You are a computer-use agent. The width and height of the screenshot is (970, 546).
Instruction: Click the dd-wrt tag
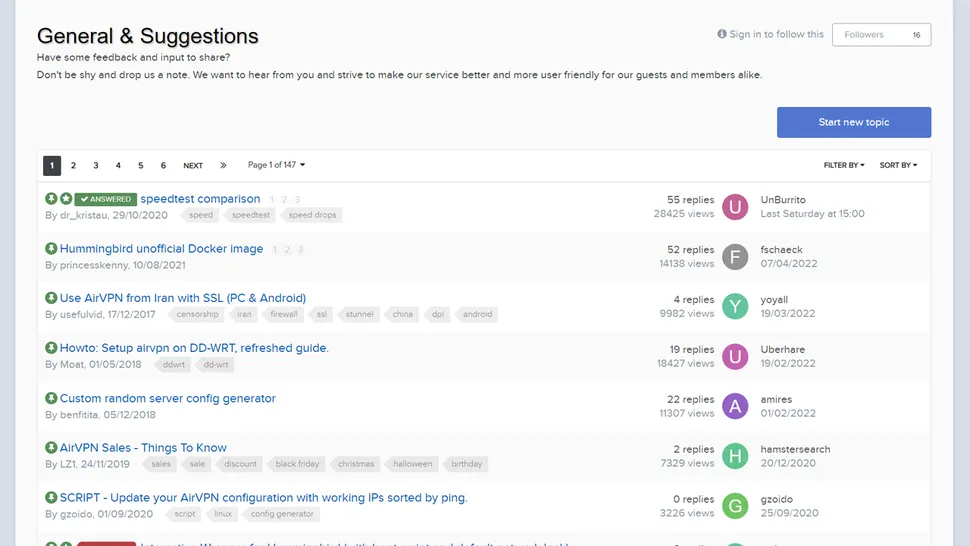pos(215,364)
